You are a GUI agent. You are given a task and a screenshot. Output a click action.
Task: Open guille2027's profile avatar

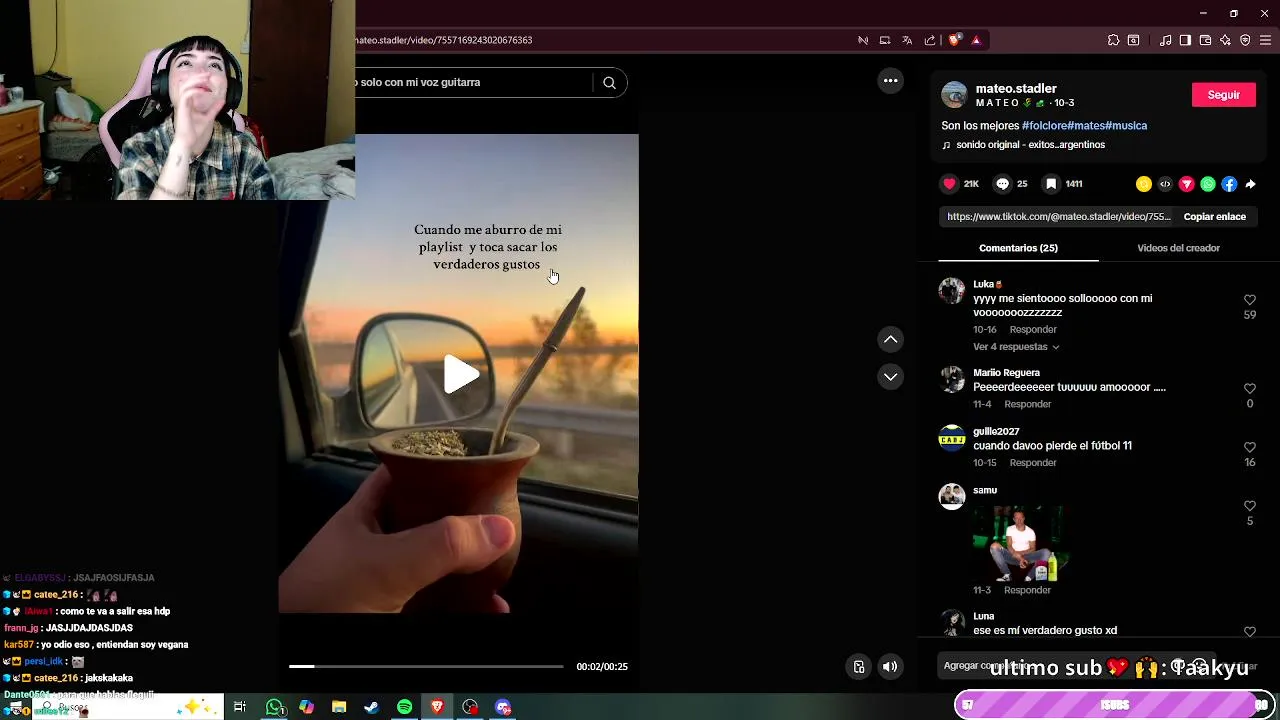point(952,438)
